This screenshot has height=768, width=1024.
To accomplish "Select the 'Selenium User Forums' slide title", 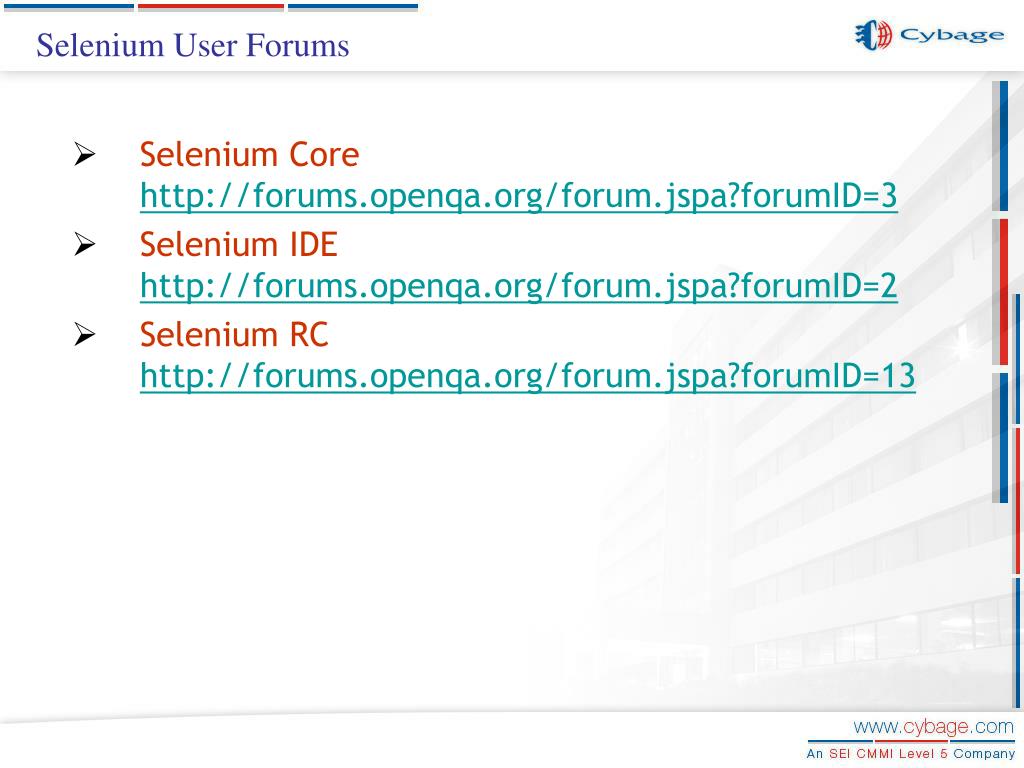I will [x=193, y=46].
